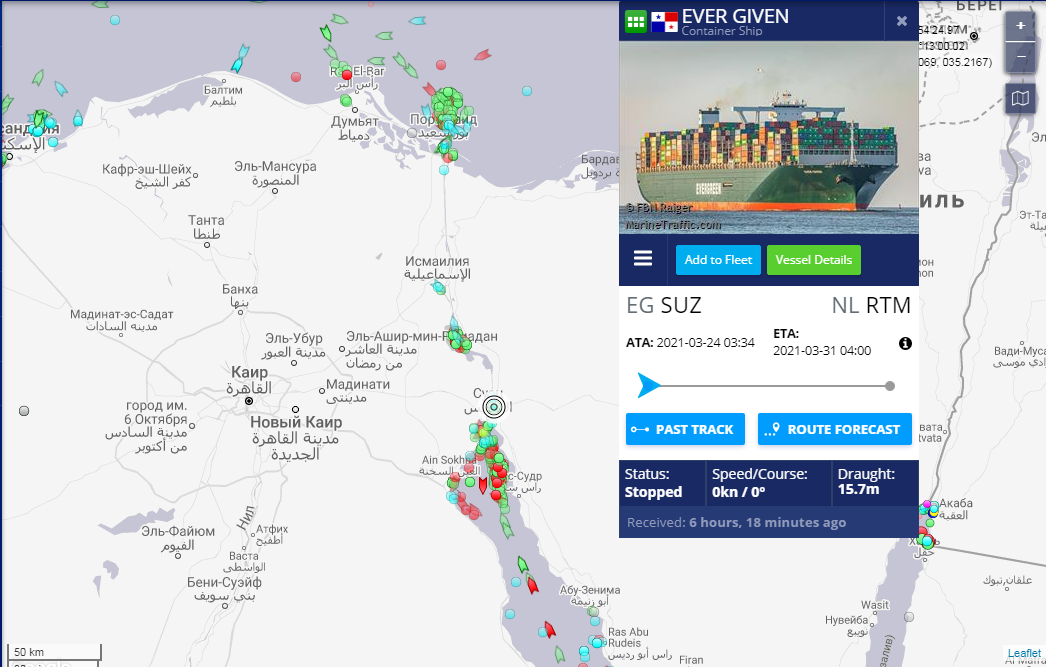Close the EVER GIVEN vessel popup

click(x=901, y=21)
